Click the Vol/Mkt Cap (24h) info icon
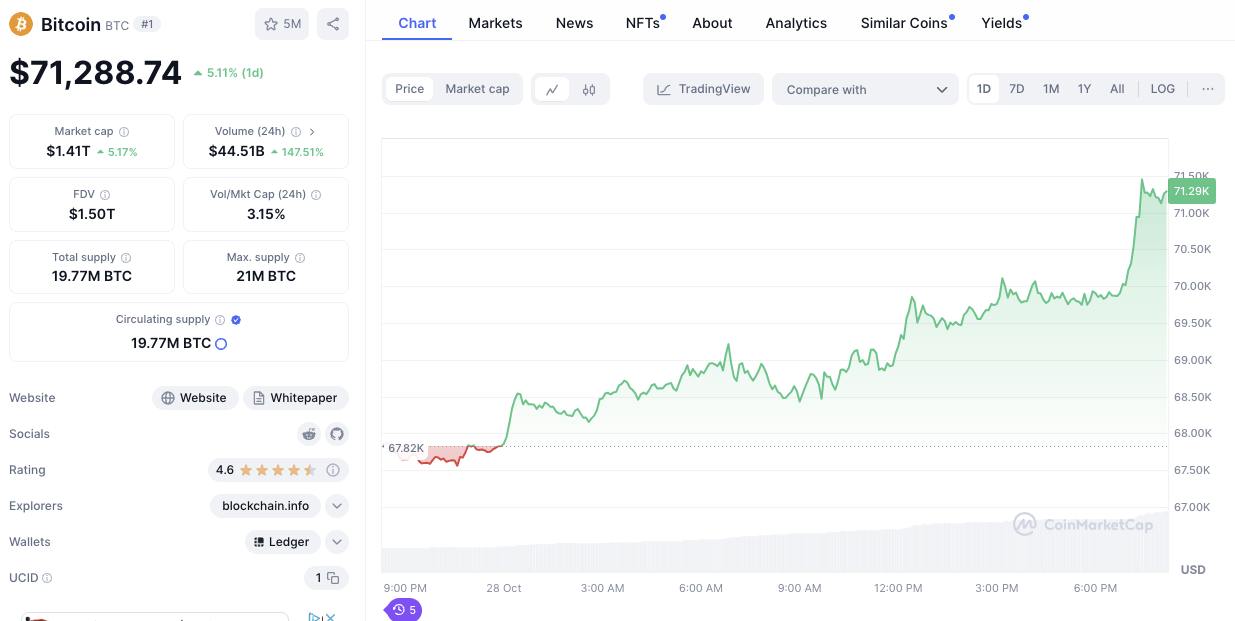This screenshot has height=621, width=1235. (x=316, y=195)
